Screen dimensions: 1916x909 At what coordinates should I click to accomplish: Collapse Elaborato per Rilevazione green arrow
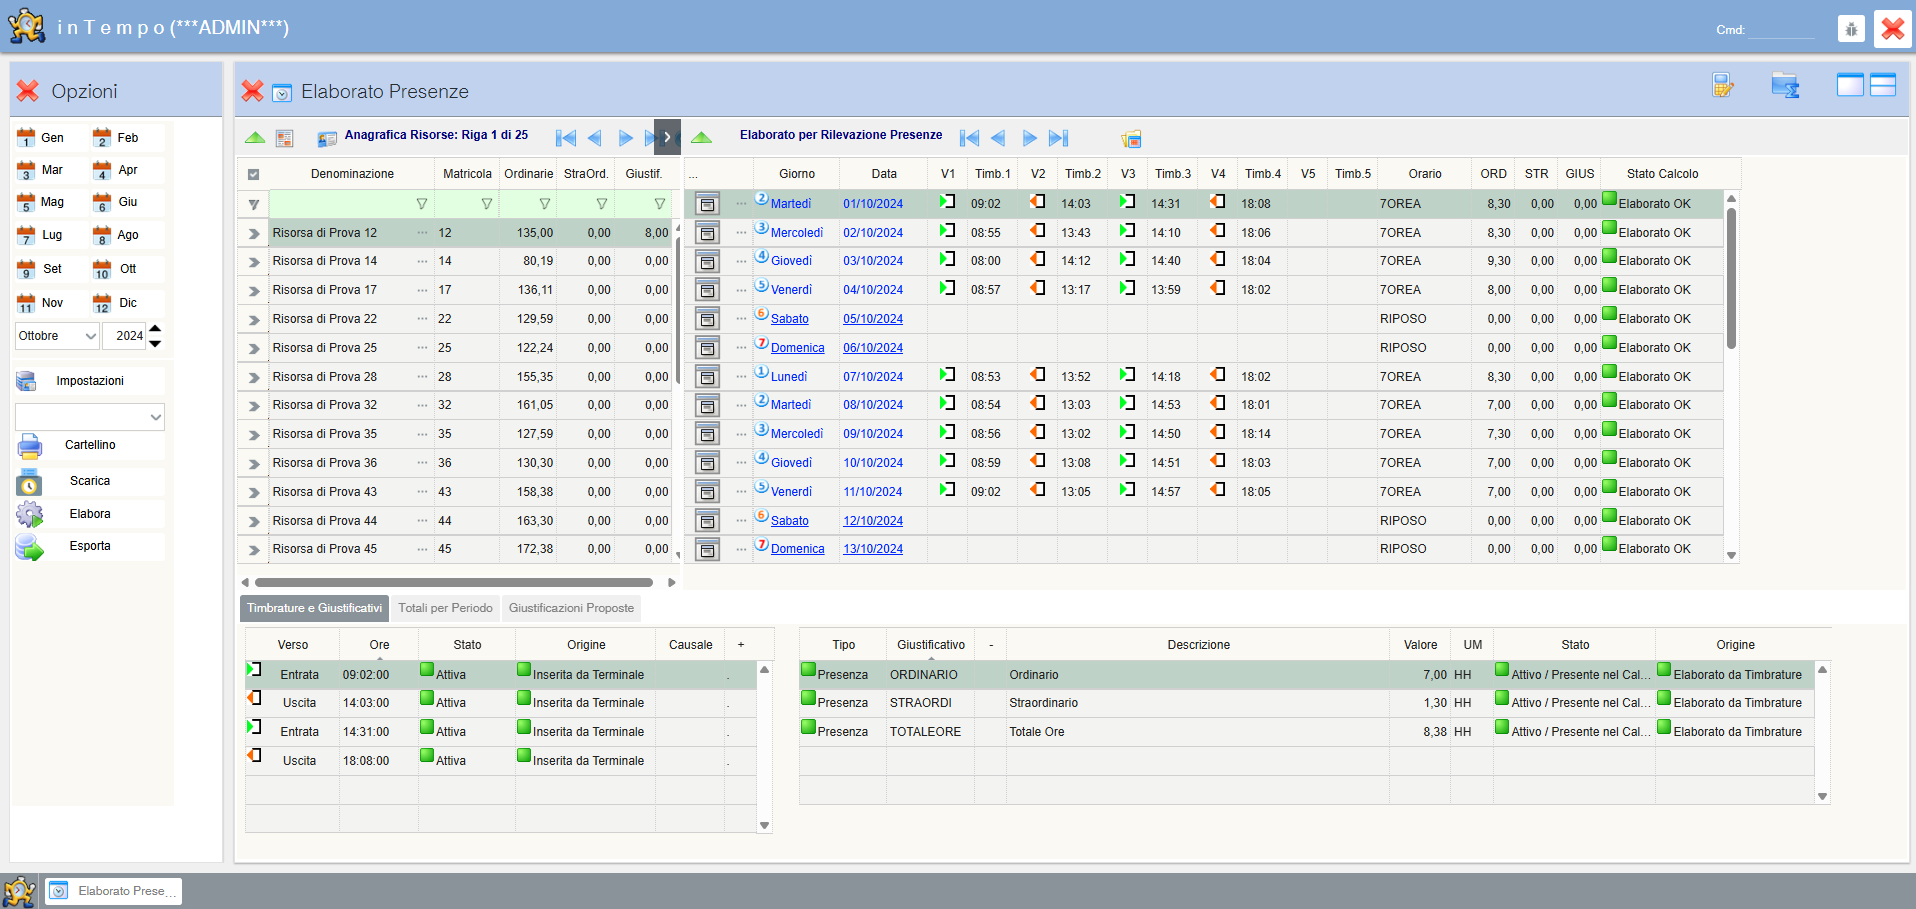pyautogui.click(x=702, y=138)
